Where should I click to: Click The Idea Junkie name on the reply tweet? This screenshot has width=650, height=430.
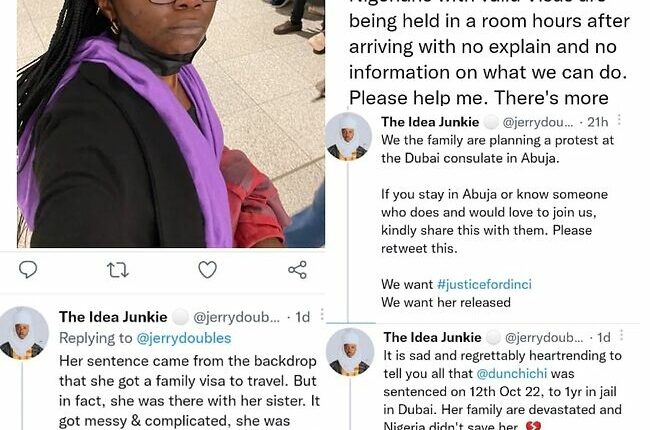(113, 317)
